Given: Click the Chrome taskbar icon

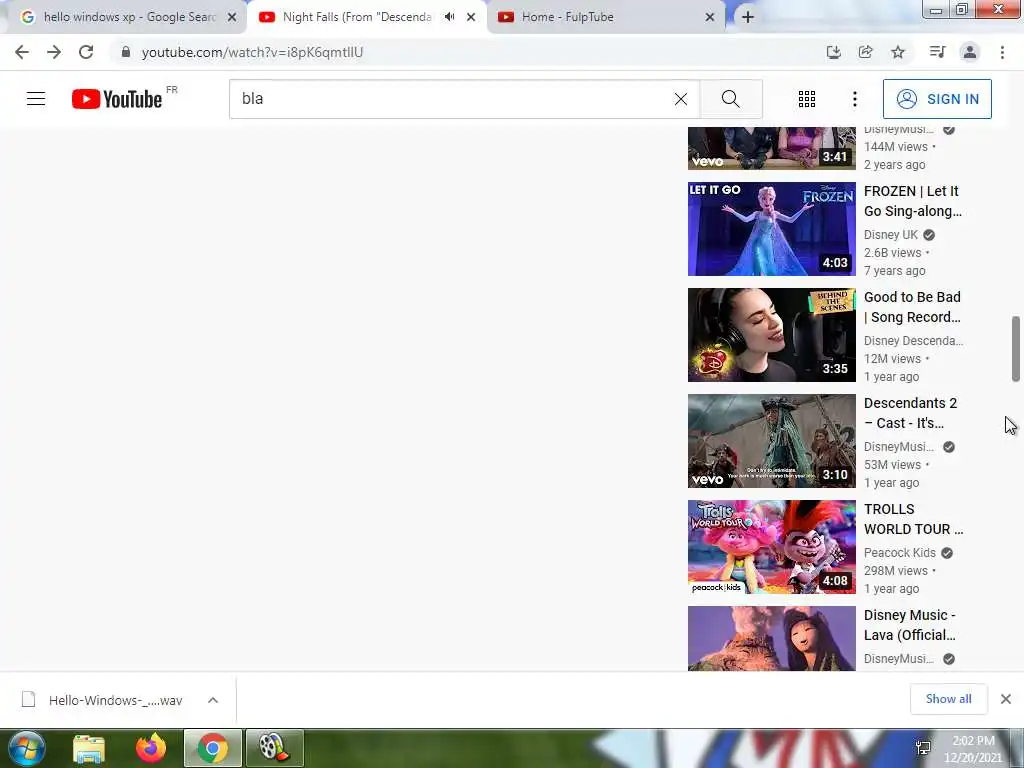Looking at the screenshot, I should (x=213, y=748).
